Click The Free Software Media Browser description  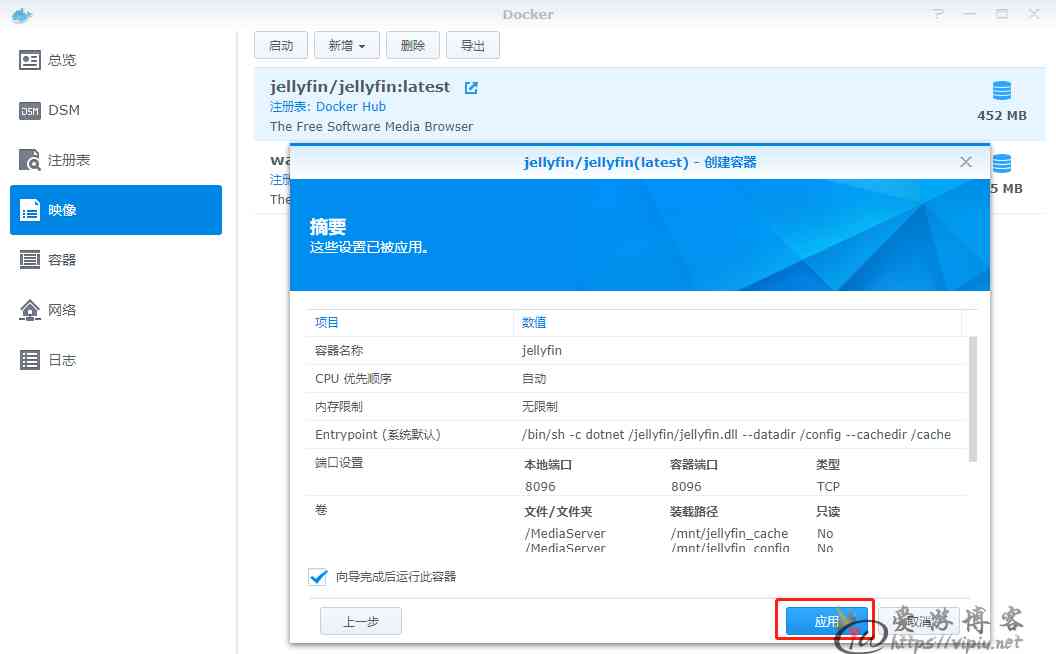371,127
